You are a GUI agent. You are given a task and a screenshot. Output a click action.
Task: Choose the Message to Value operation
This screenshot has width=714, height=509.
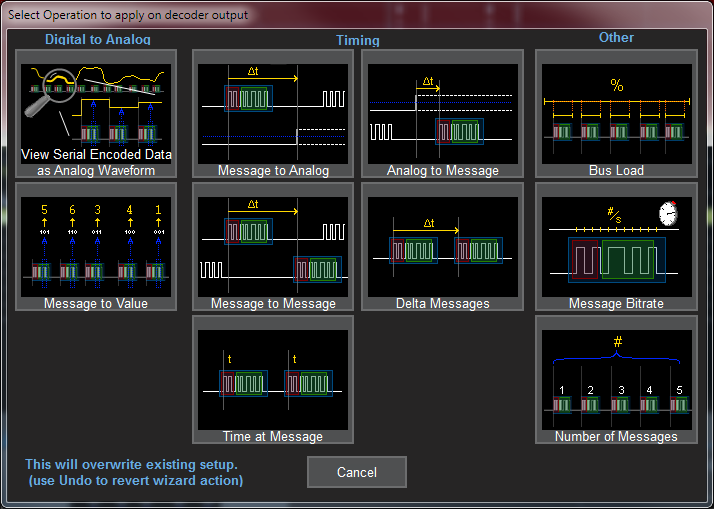pyautogui.click(x=97, y=246)
